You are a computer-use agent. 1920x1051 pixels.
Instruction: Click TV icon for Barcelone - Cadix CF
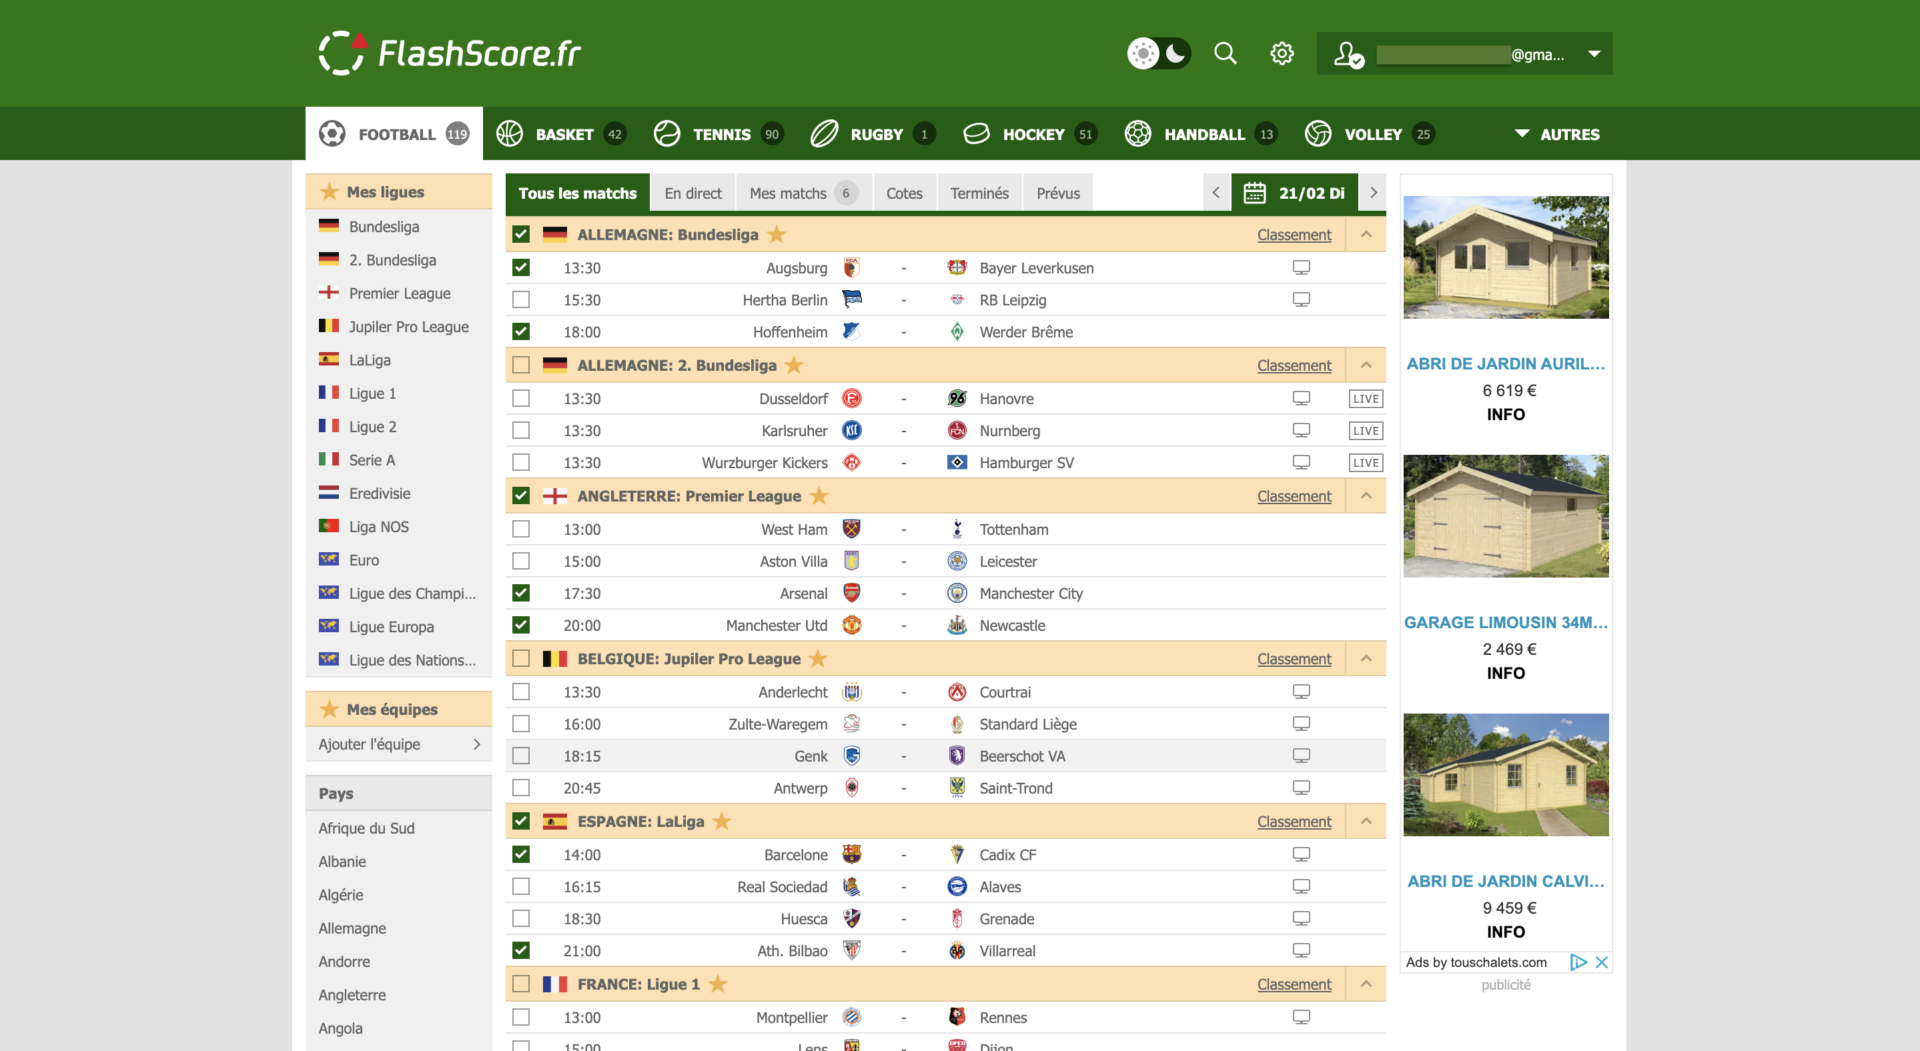click(1301, 854)
